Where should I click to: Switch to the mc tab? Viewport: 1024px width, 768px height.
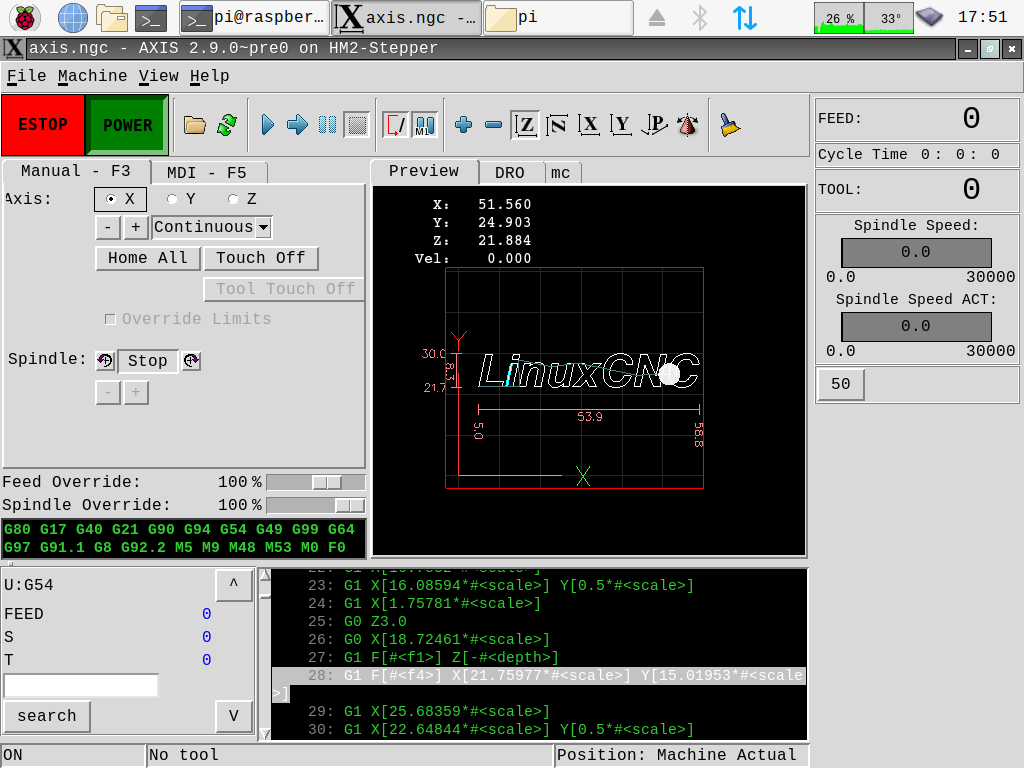560,173
